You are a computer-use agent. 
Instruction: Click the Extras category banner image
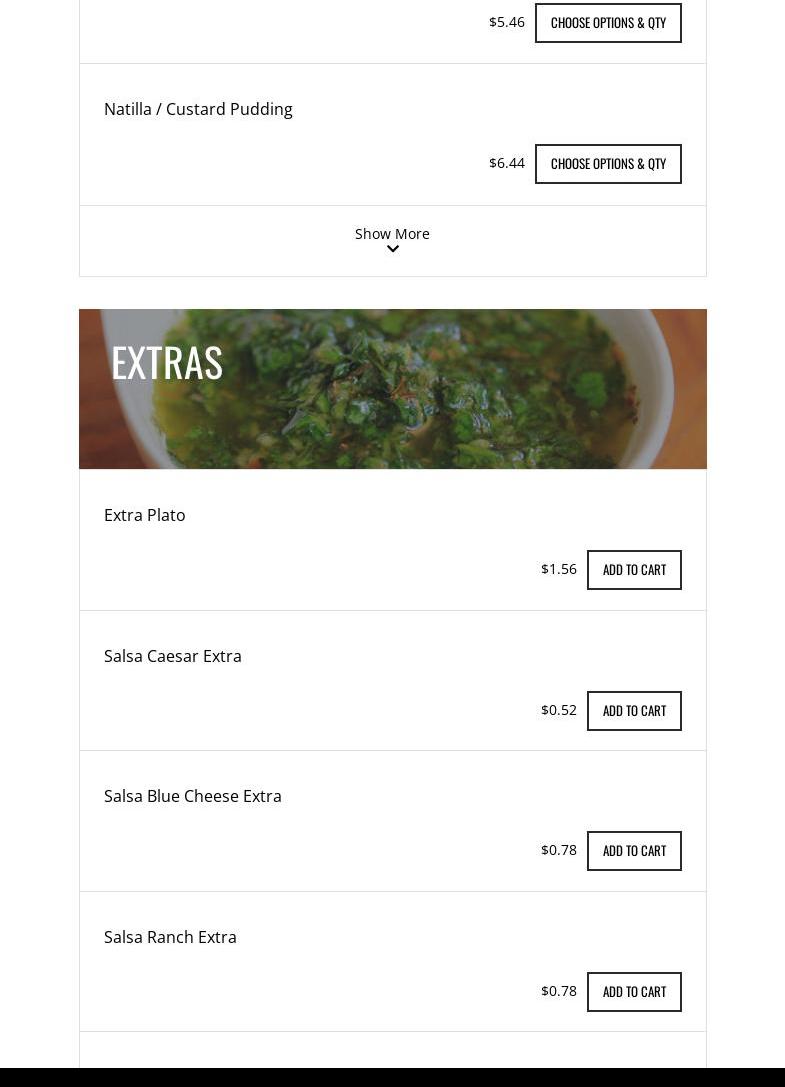click(450, 400)
